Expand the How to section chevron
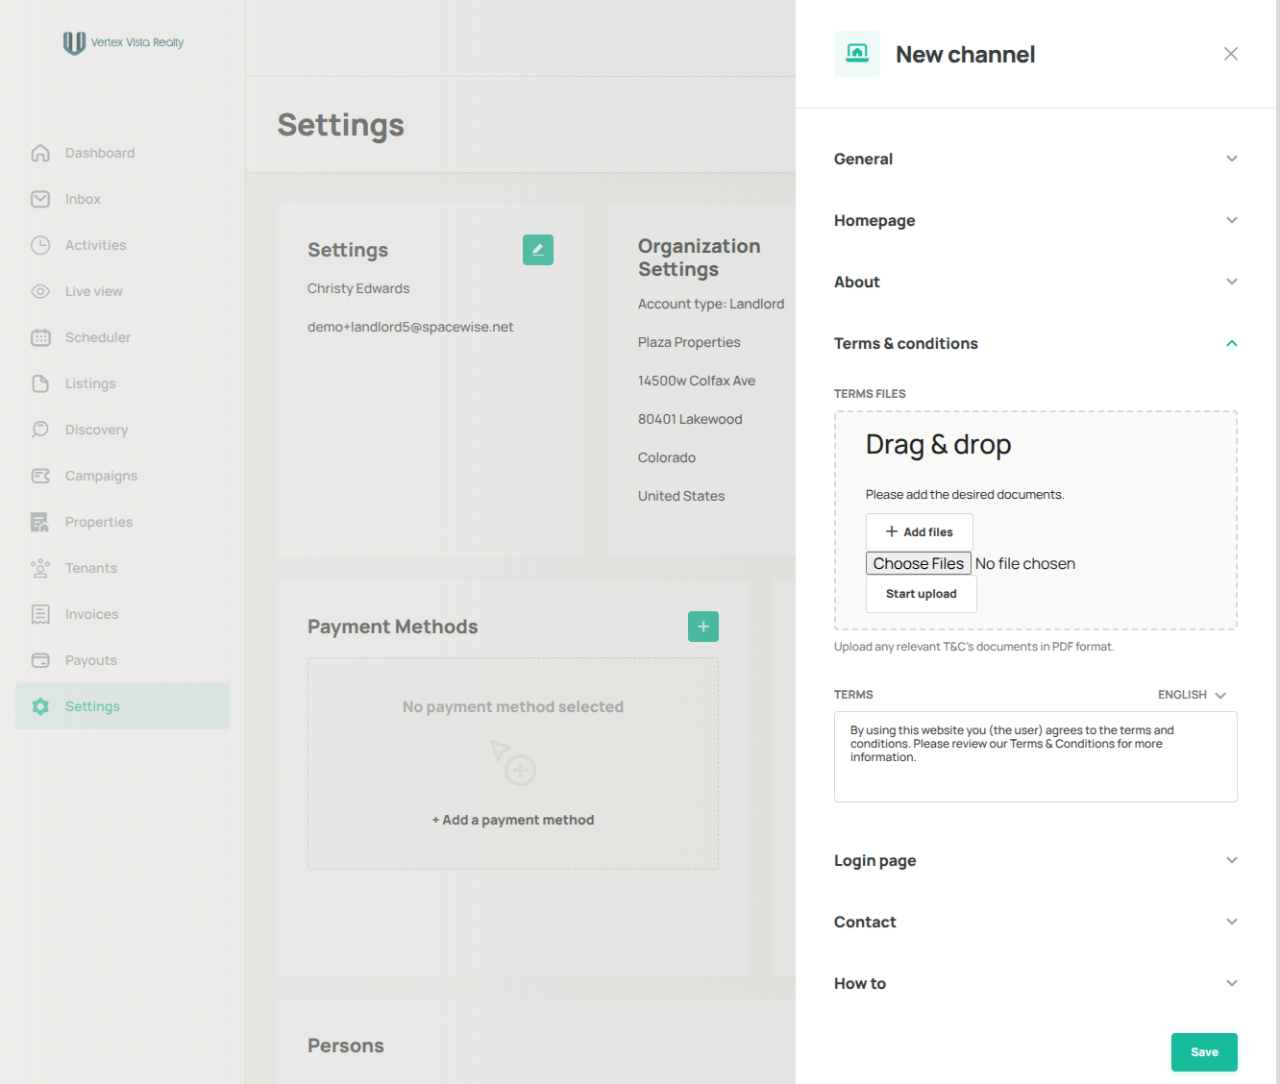Screen dimensions: 1280x1084 pyautogui.click(x=1232, y=983)
